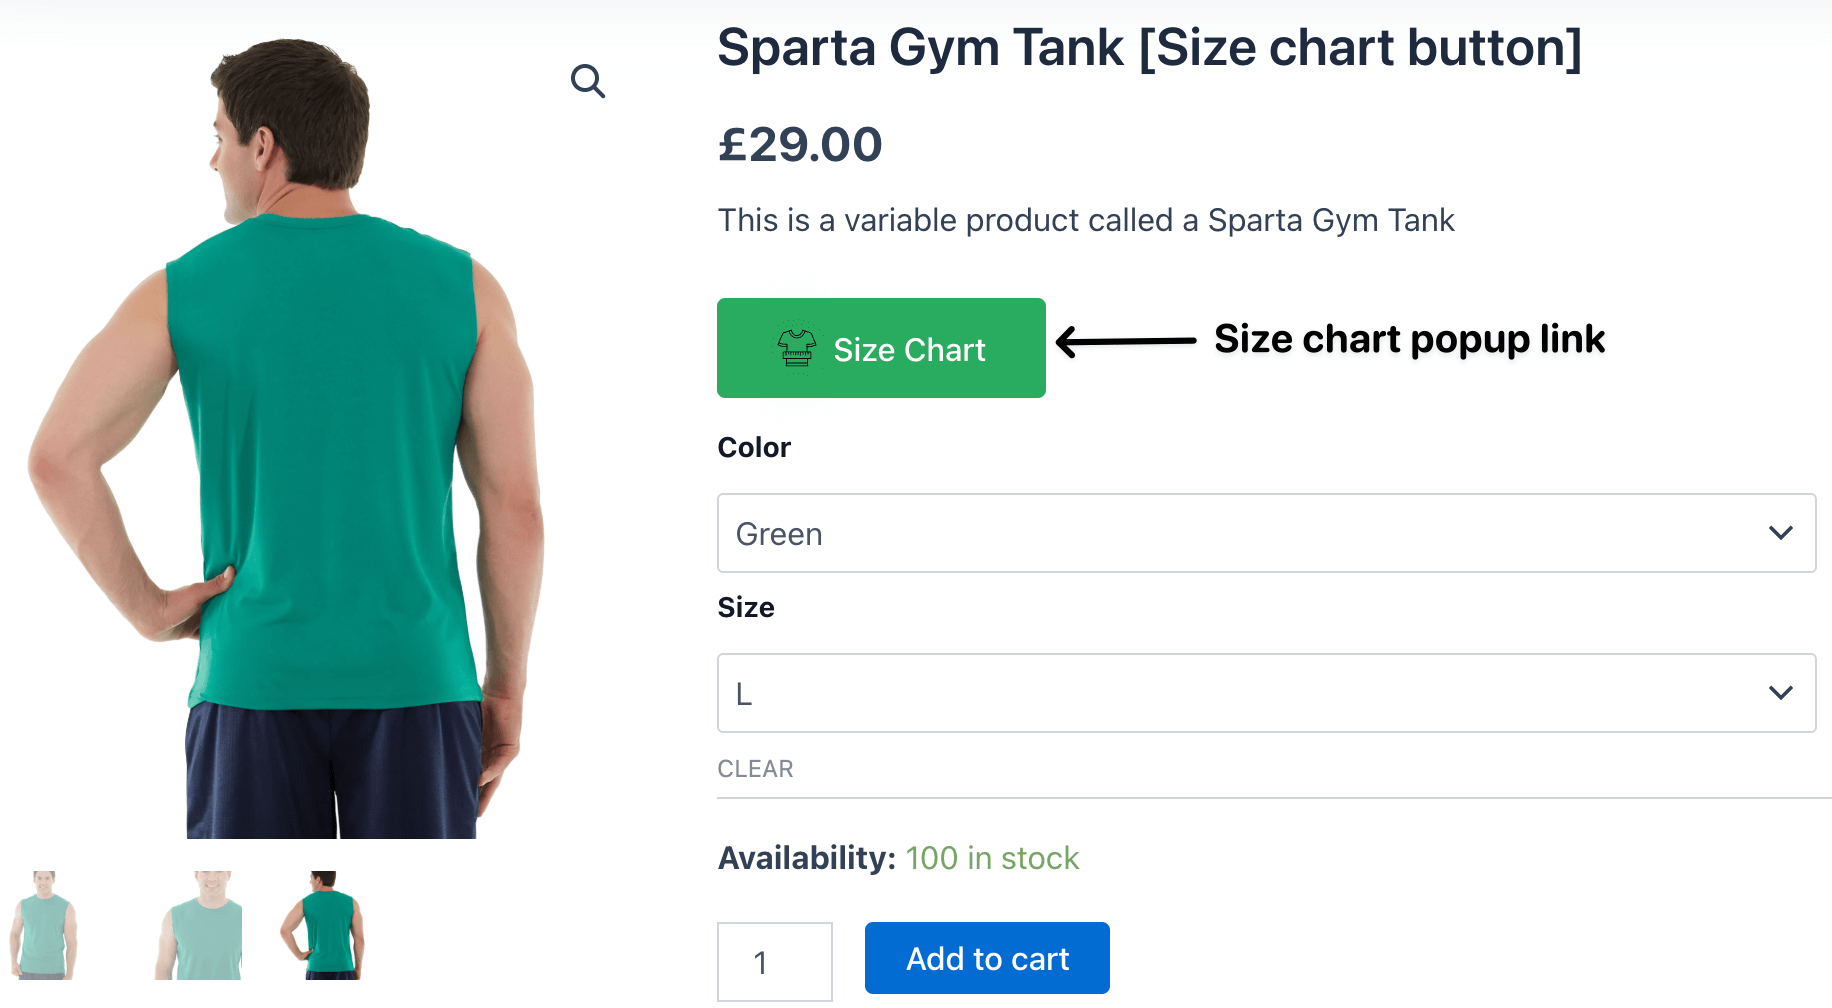The height and width of the screenshot is (1008, 1832).
Task: Click the image zoom magnifier icon
Action: [x=589, y=82]
